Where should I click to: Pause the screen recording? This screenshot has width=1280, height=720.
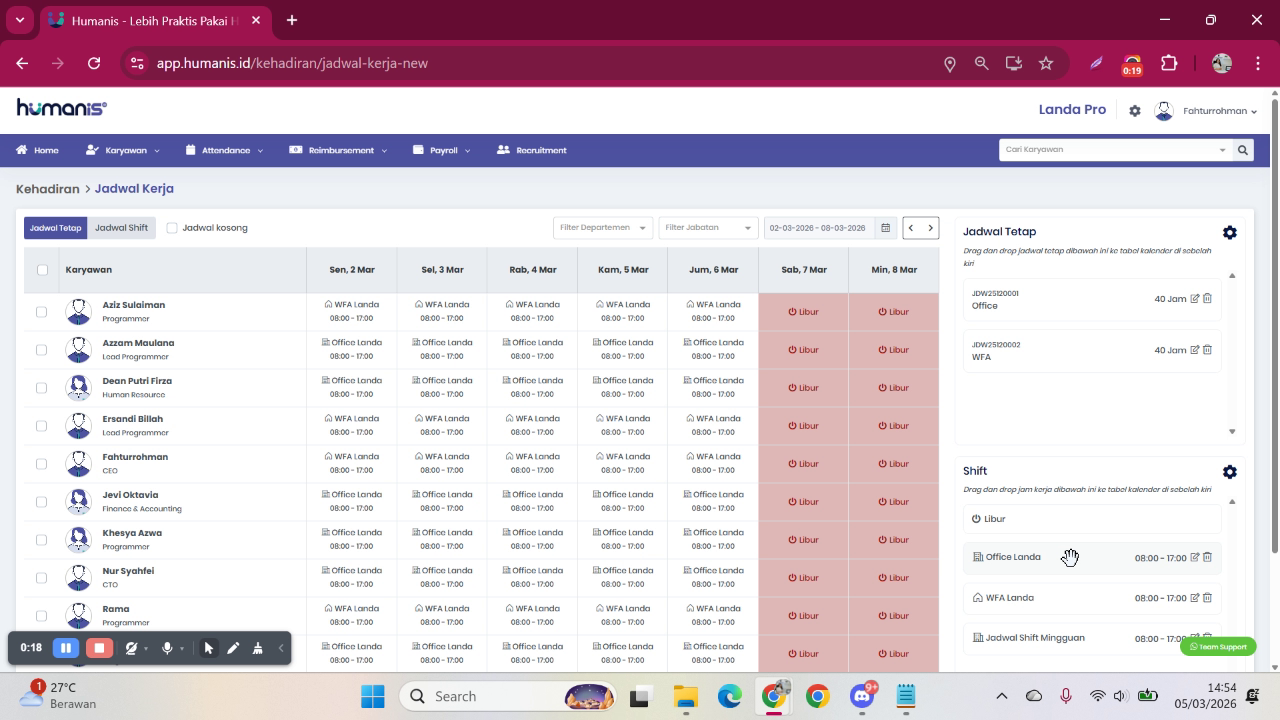pyautogui.click(x=66, y=648)
